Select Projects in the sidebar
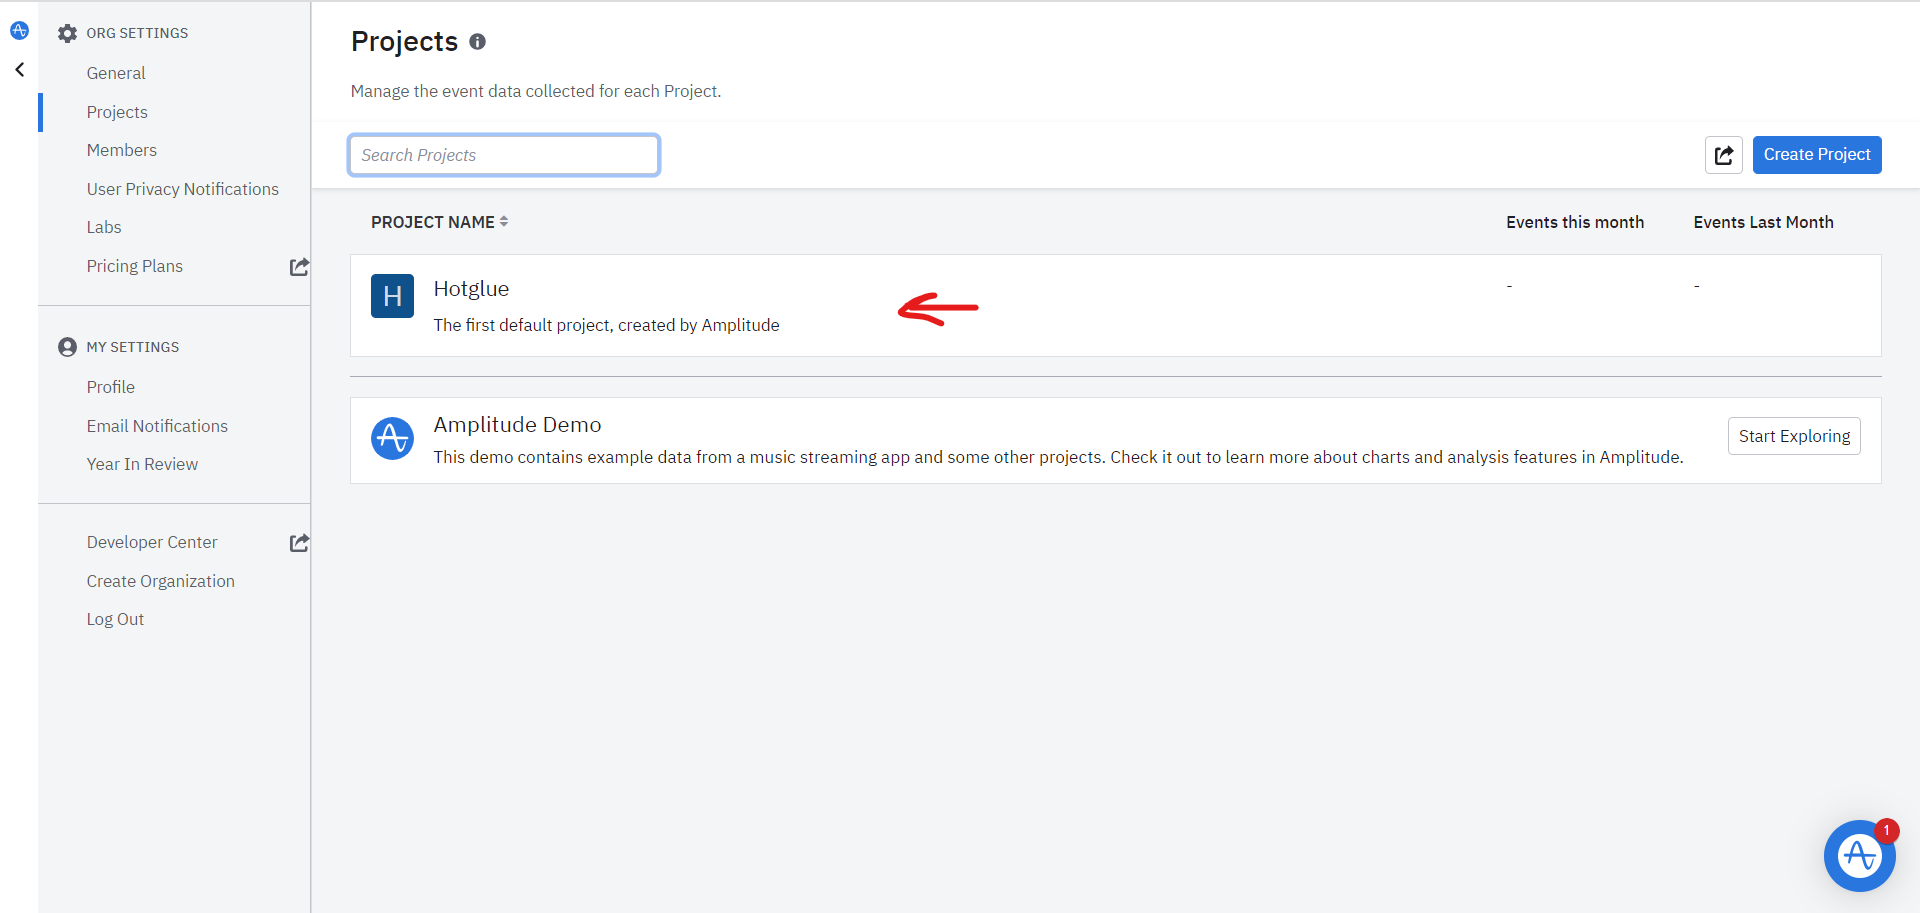The height and width of the screenshot is (913, 1920). click(x=117, y=112)
